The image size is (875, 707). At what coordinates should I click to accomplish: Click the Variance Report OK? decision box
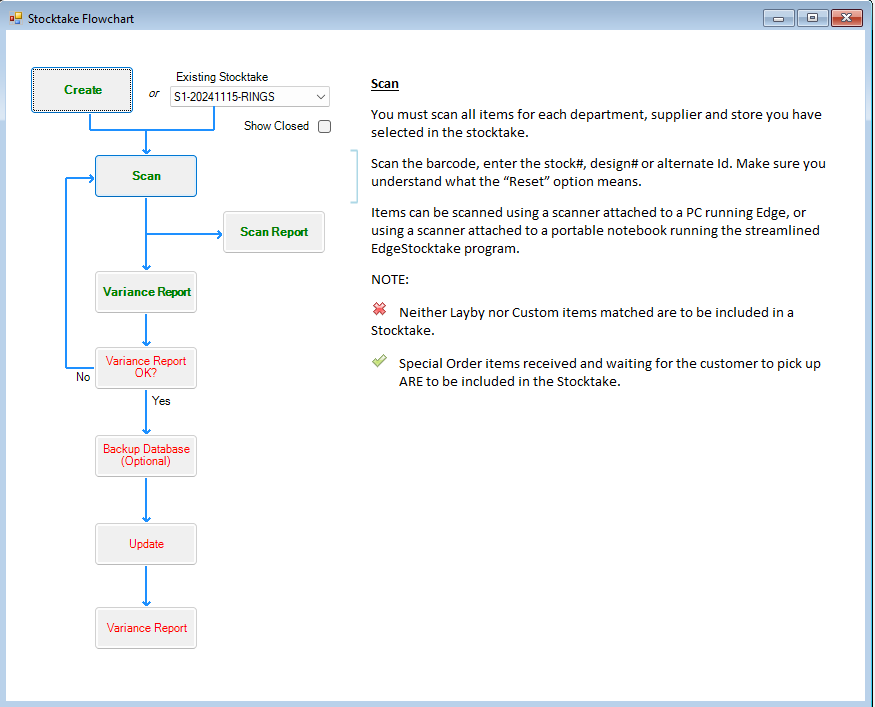[x=145, y=368]
